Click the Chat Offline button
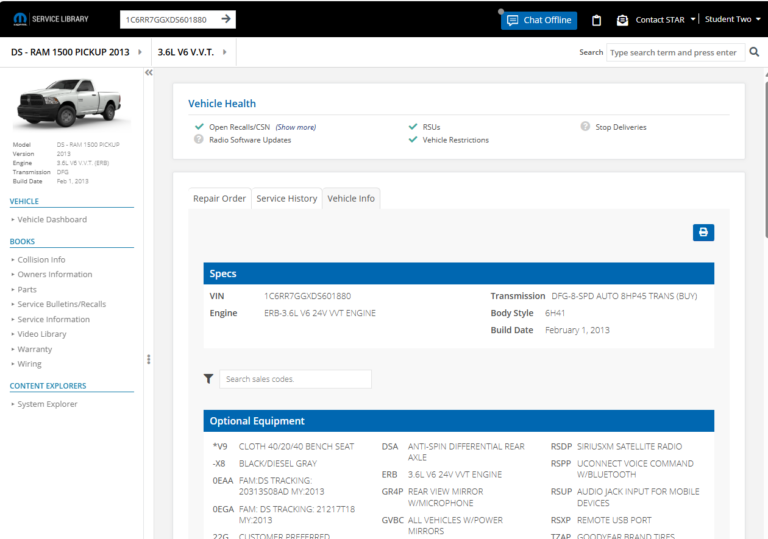 pyautogui.click(x=538, y=20)
